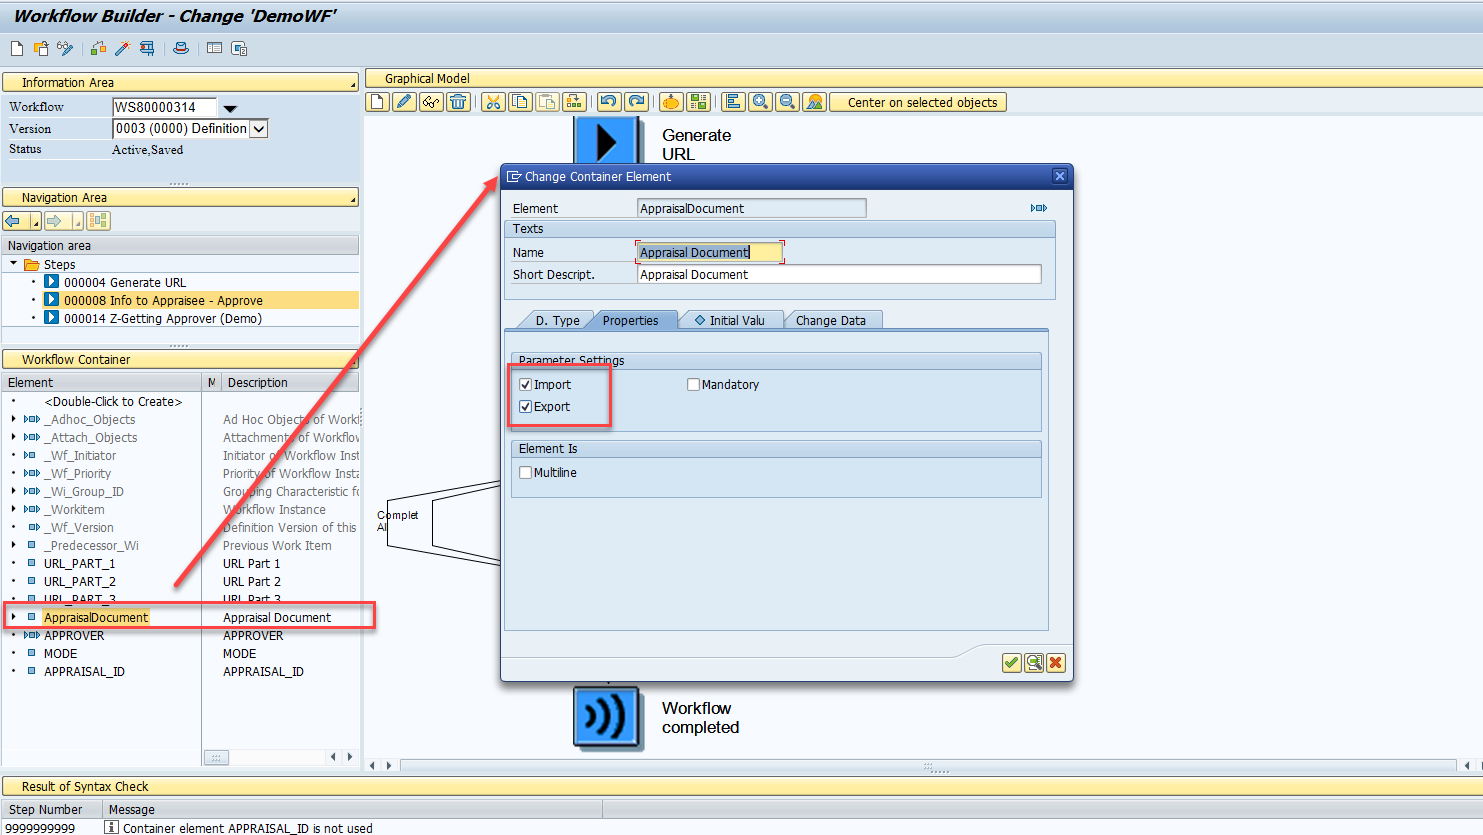The image size is (1483, 835).
Task: Click the check/test icon in dialog footer
Action: (x=1033, y=663)
